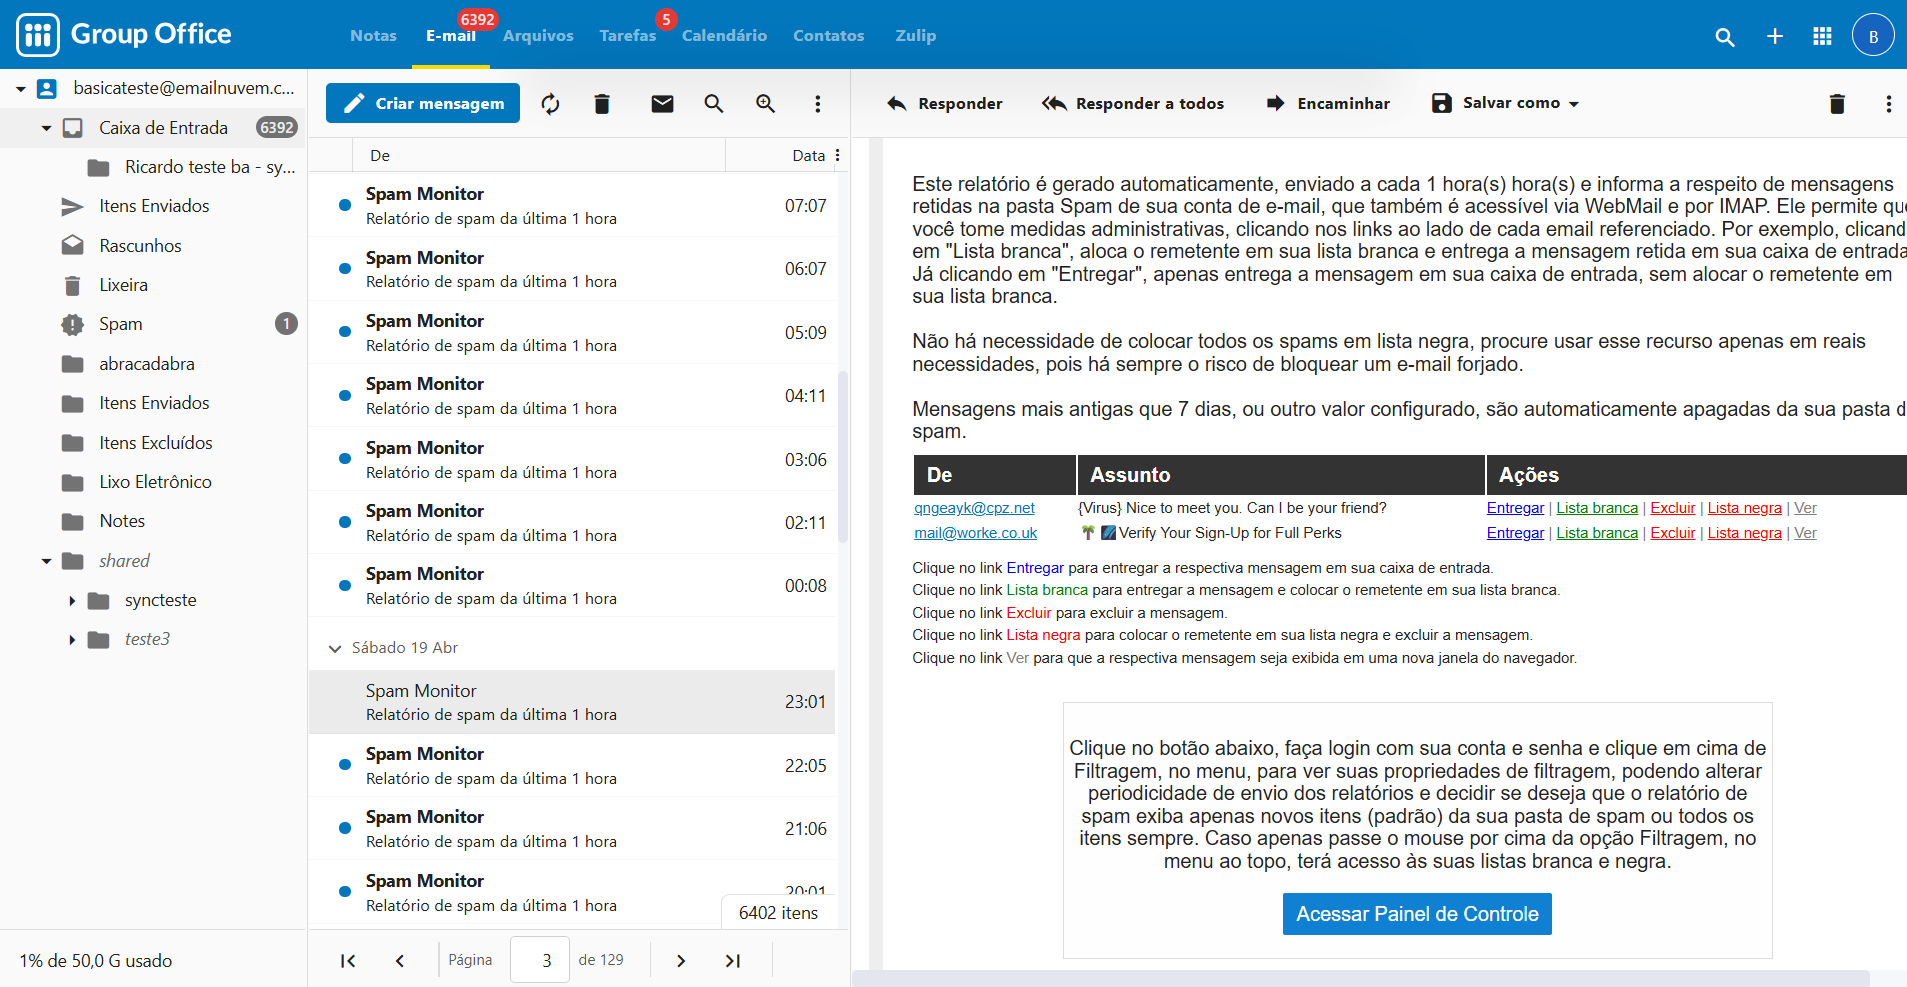
Task: Click the envelope mark-as-read icon
Action: (662, 104)
